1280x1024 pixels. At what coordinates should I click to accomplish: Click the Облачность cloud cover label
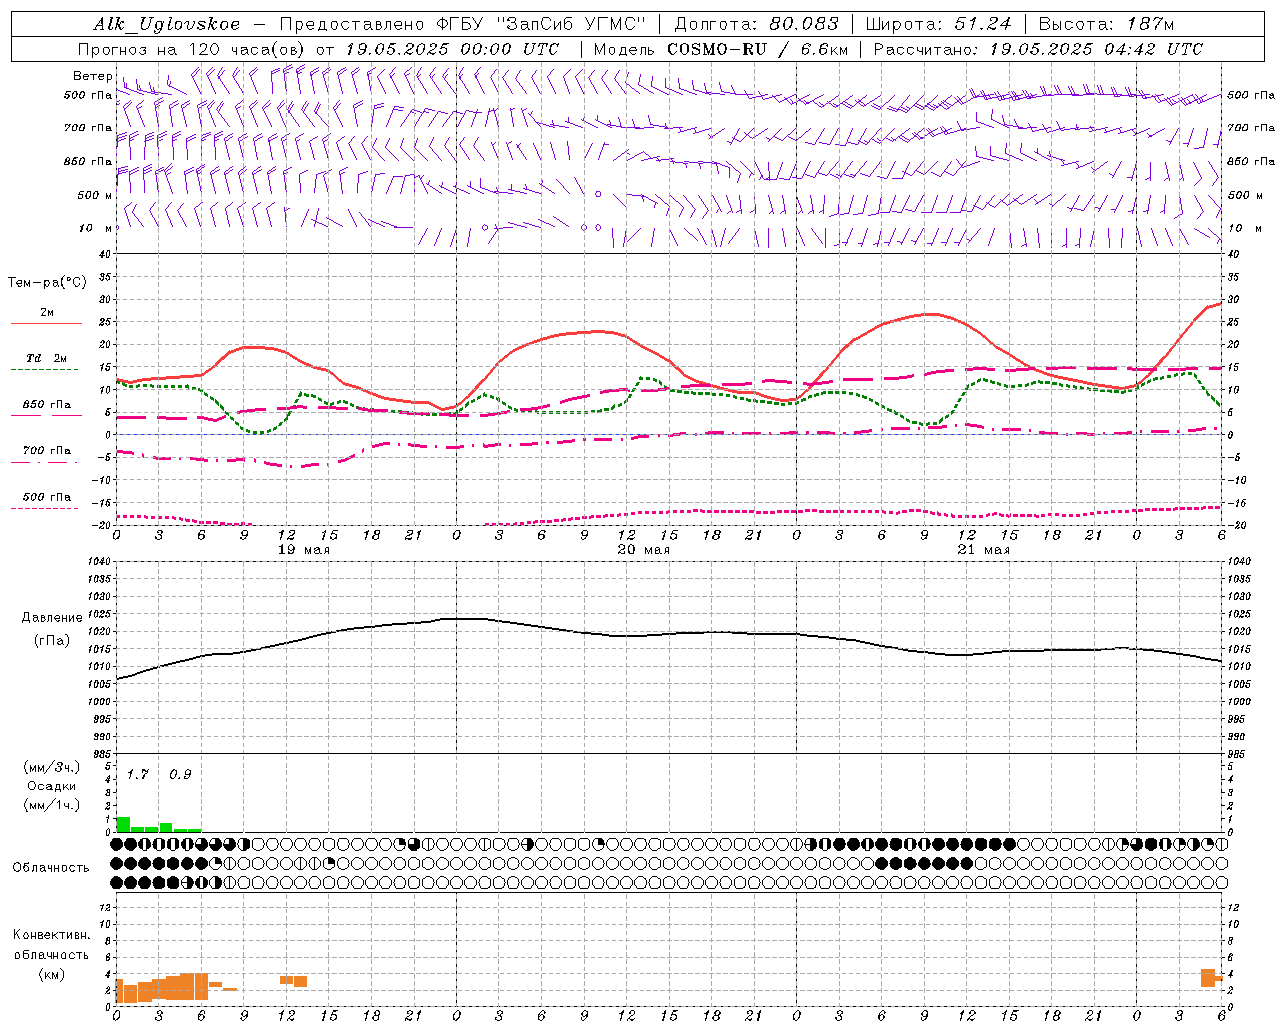(51, 867)
